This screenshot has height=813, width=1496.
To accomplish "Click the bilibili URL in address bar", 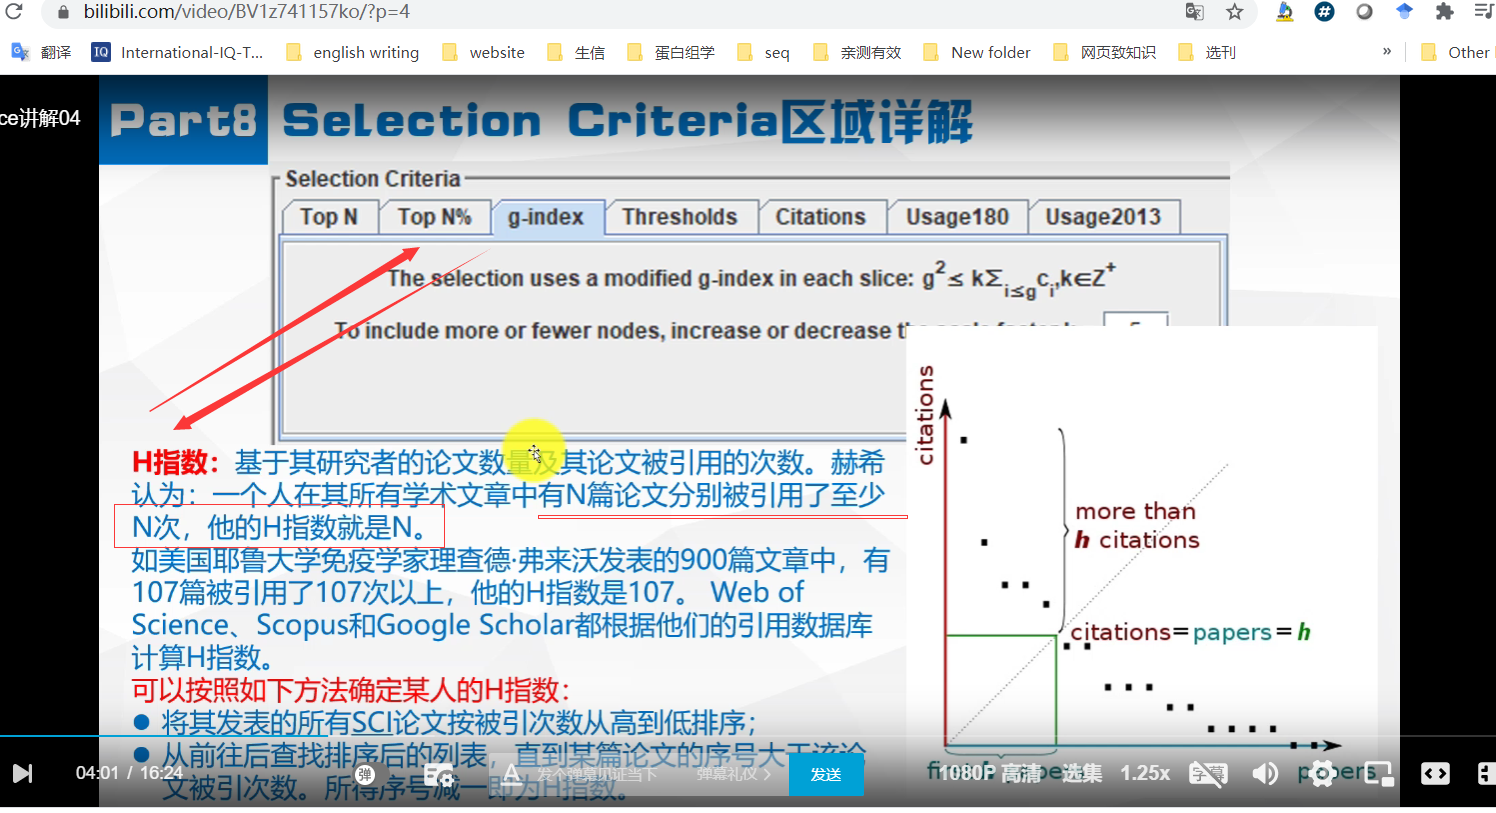I will tap(247, 12).
